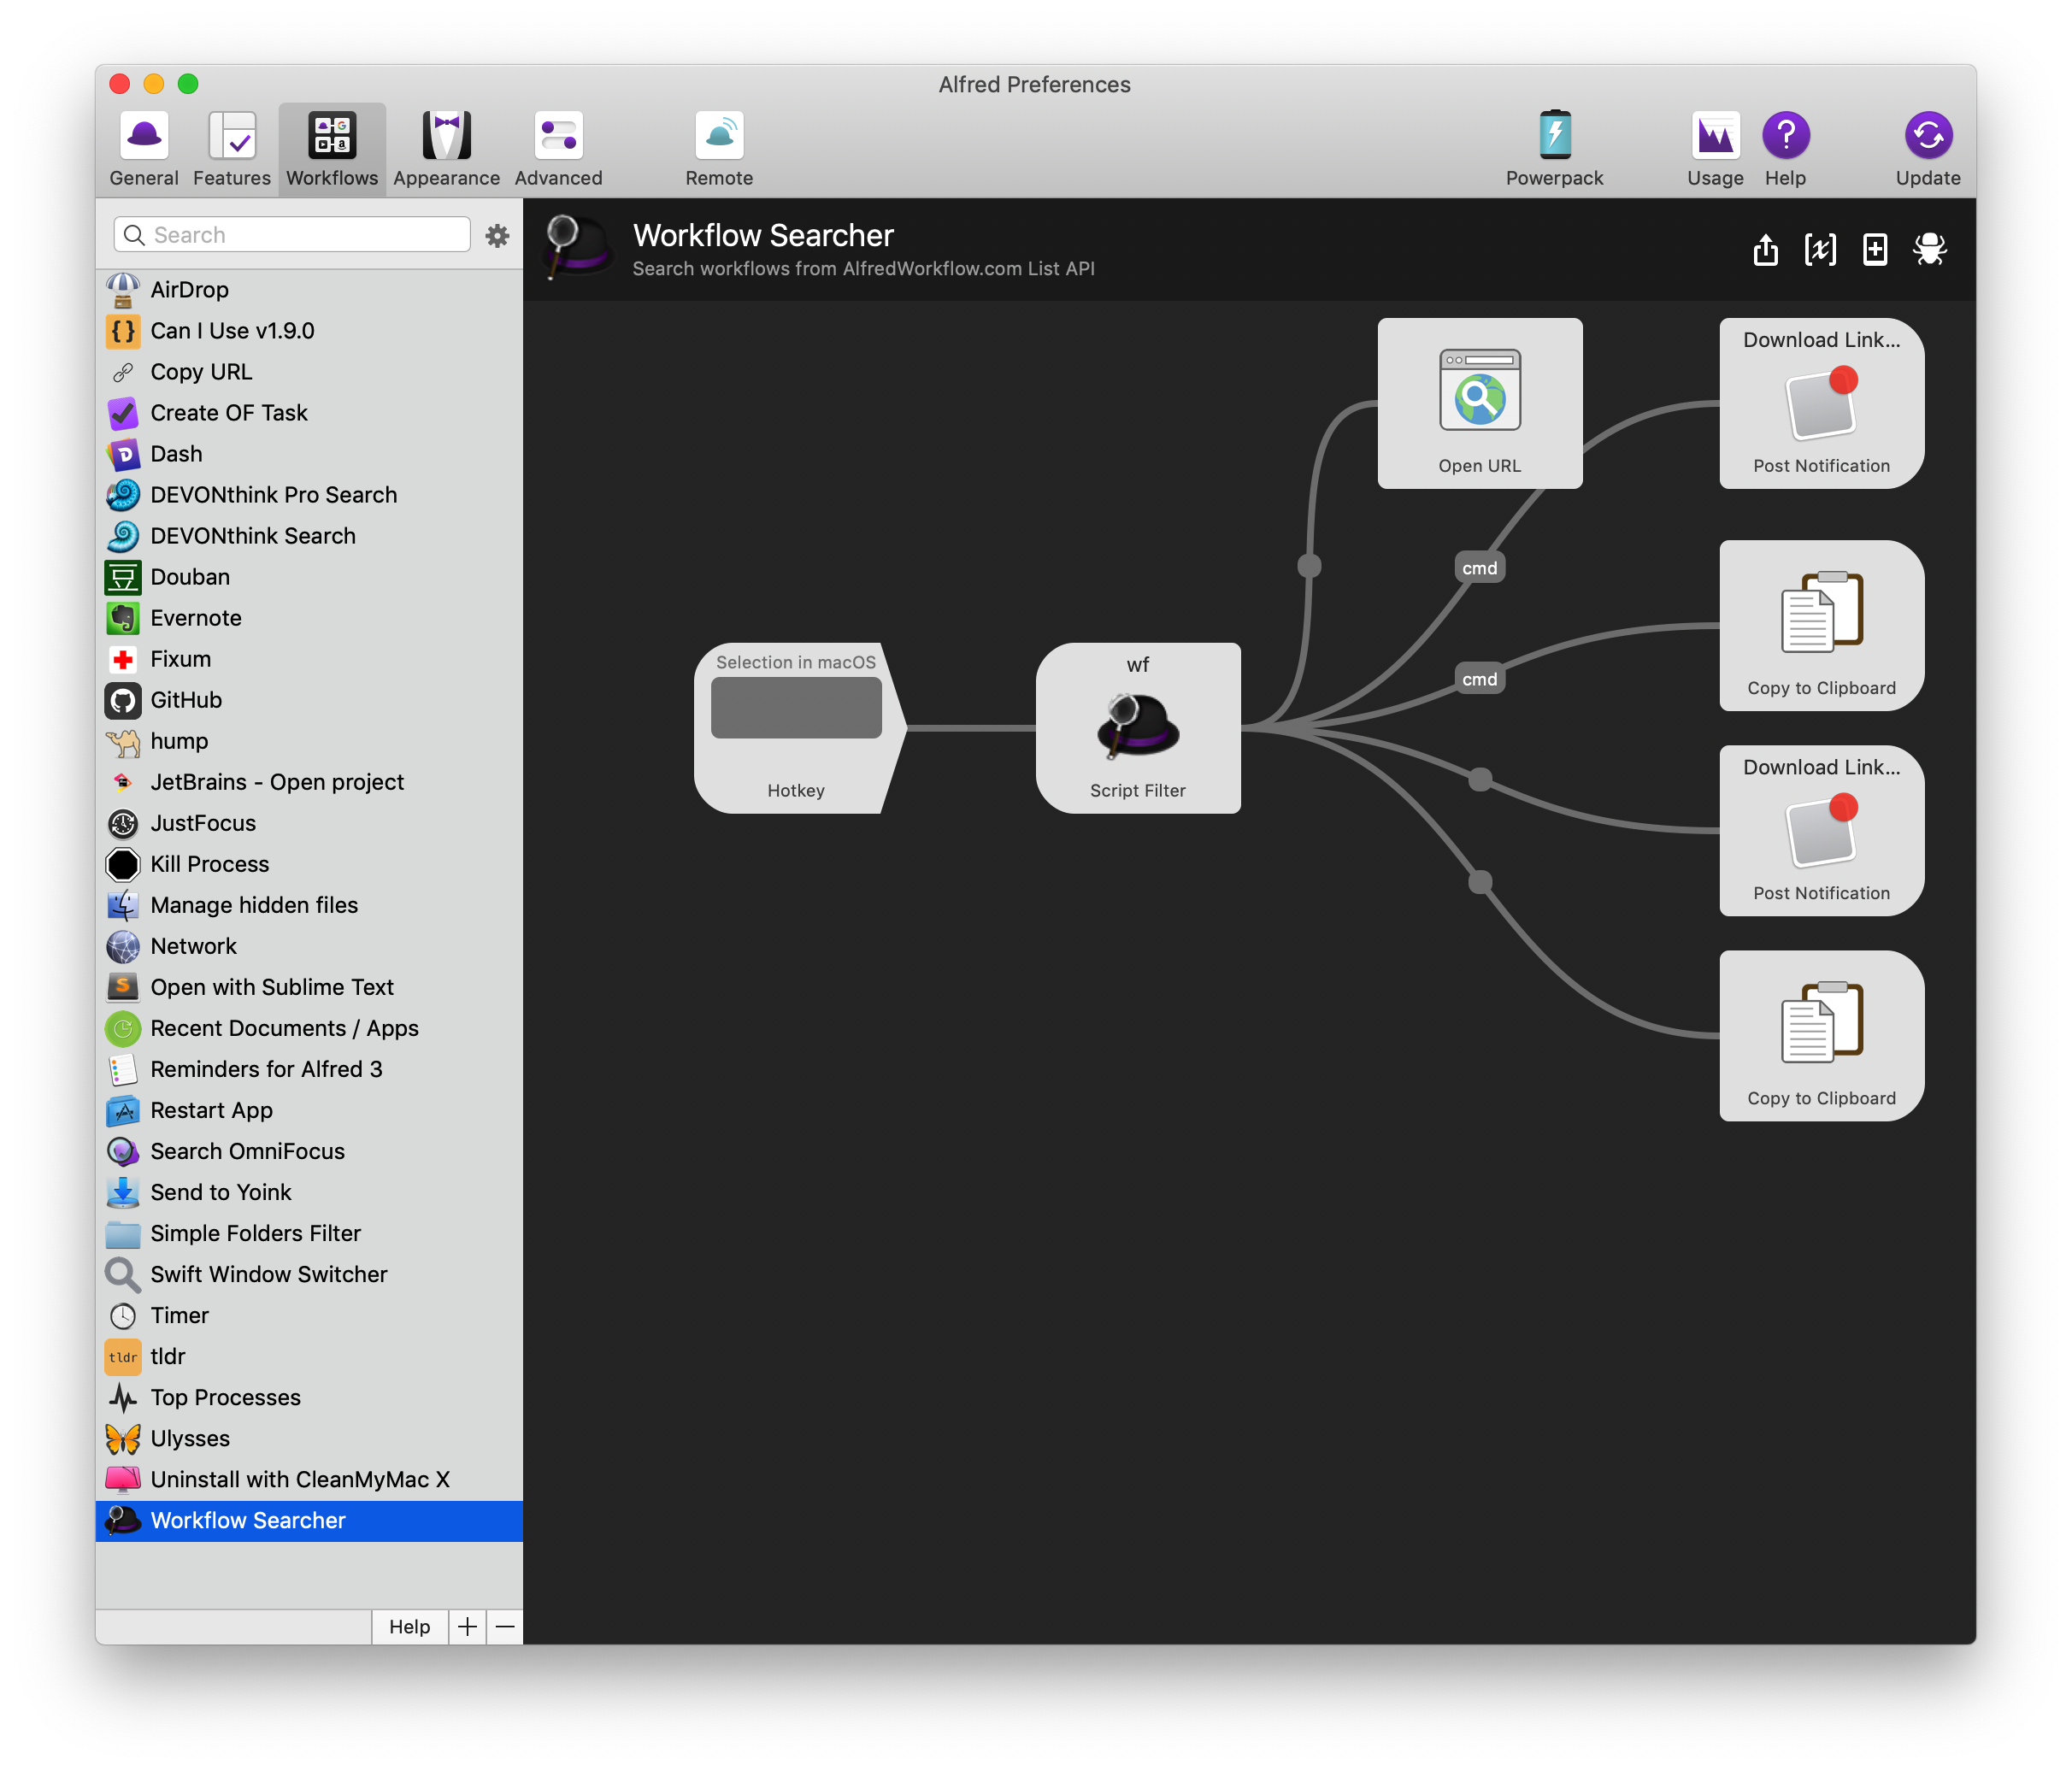Select the Ulysses workflow
This screenshot has height=1771, width=2072.
pyautogui.click(x=309, y=1437)
